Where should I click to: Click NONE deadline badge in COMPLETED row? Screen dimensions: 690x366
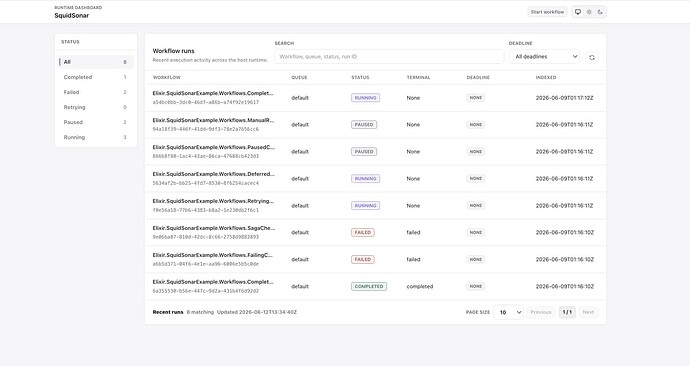pyautogui.click(x=476, y=286)
